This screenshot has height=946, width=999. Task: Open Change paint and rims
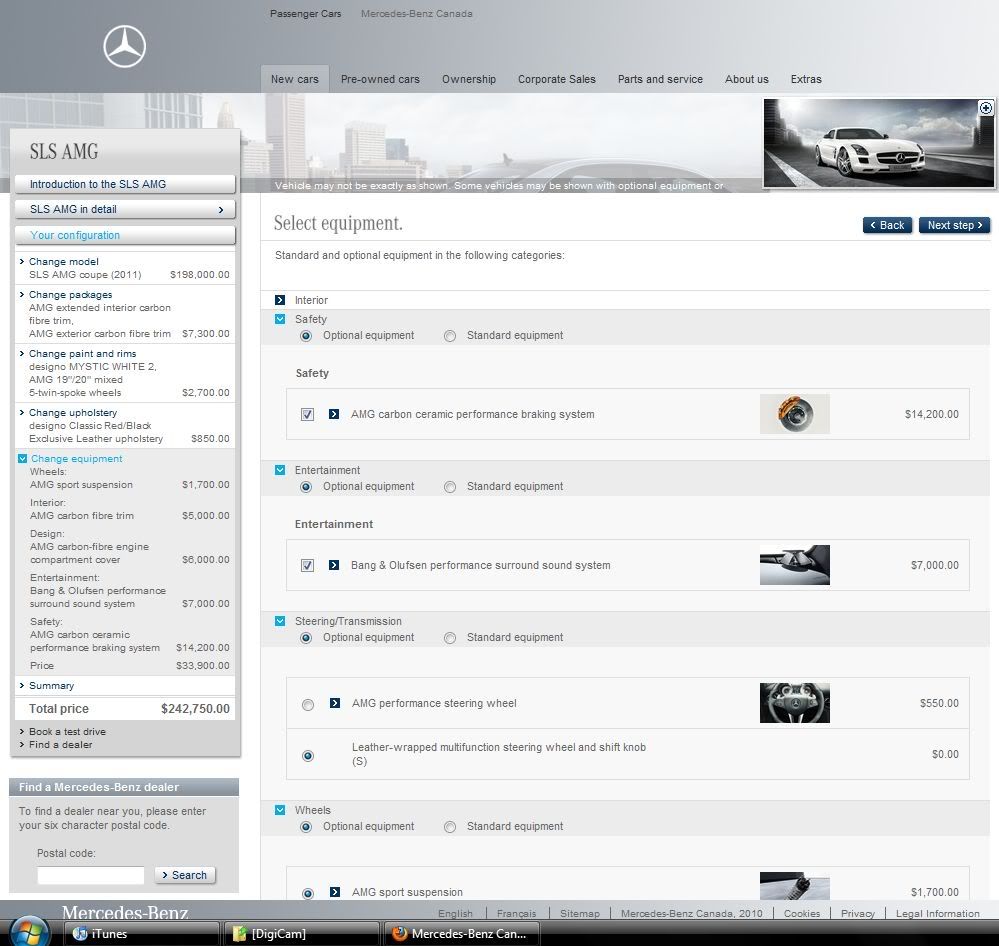click(x=82, y=354)
